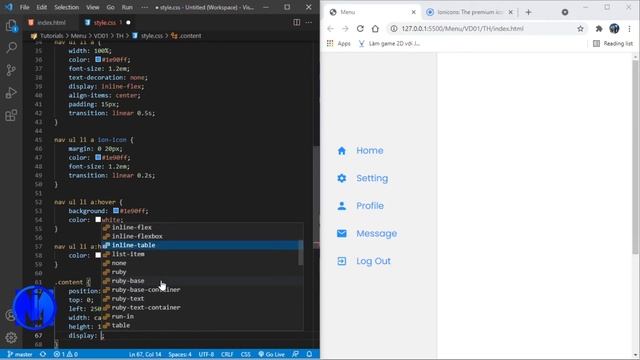Image resolution: width=640 pixels, height=360 pixels.
Task: Click the Spaces: 4 indentation setting
Action: [x=180, y=354]
